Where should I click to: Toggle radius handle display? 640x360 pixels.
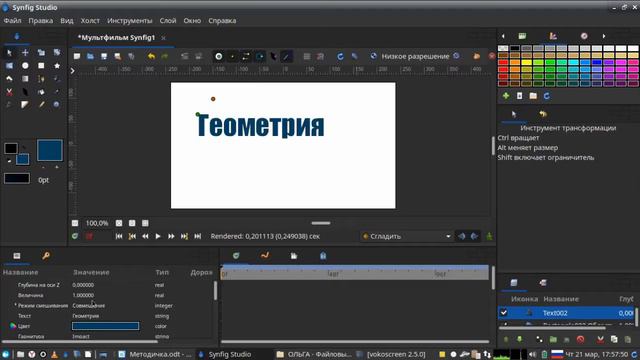point(260,56)
